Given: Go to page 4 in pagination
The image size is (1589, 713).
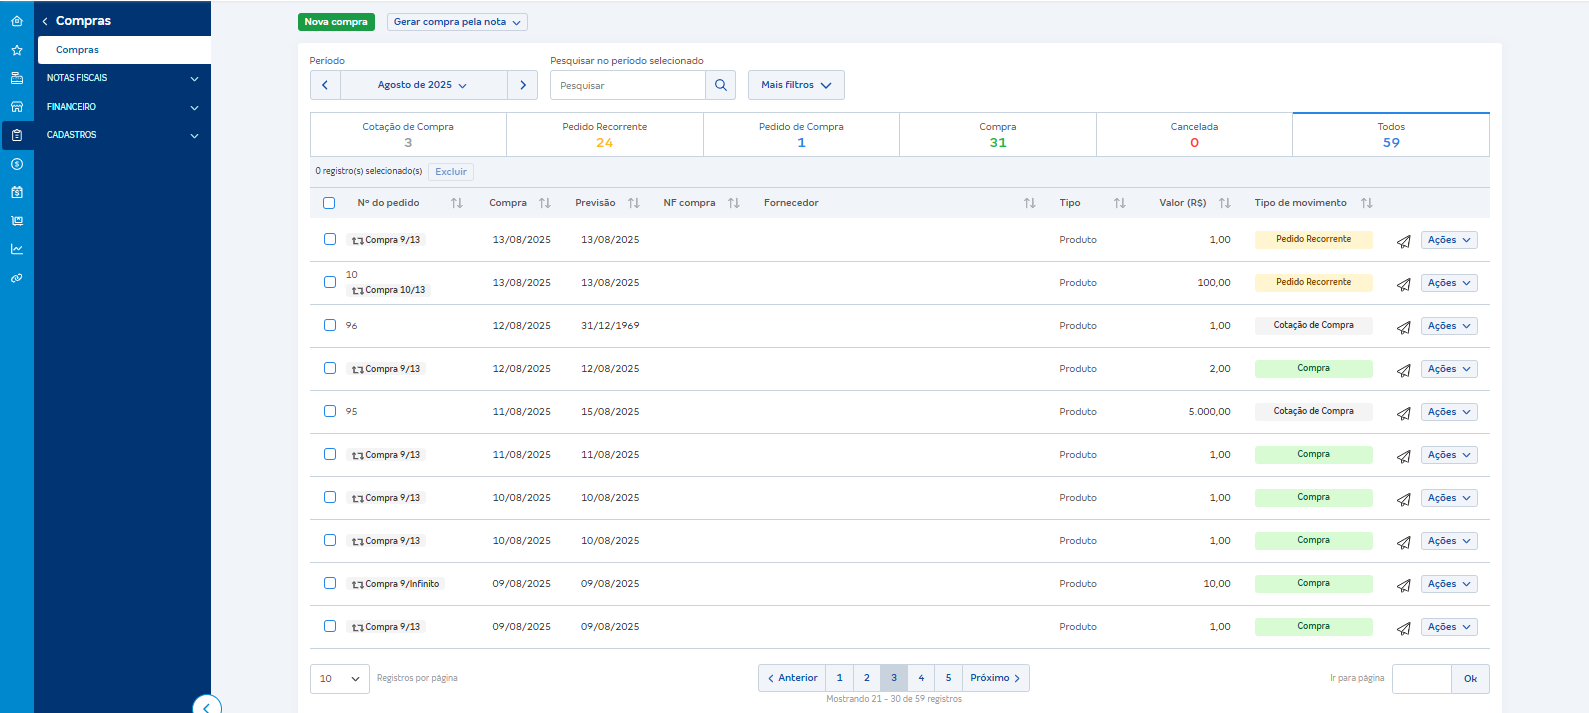Looking at the screenshot, I should pyautogui.click(x=921, y=678).
